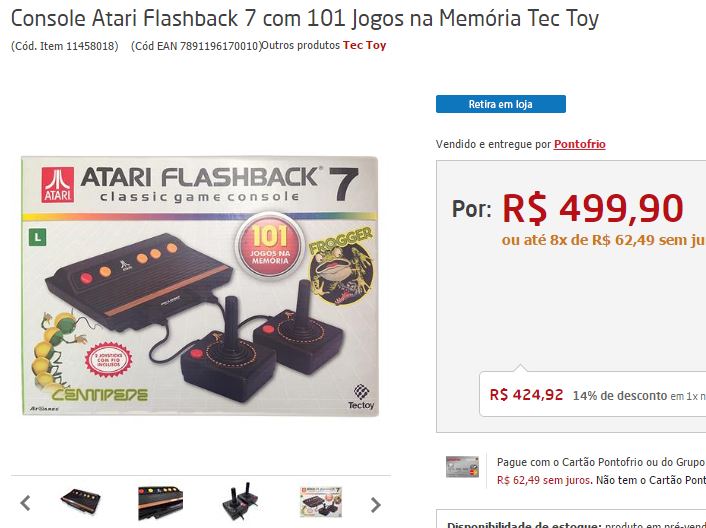Select the product box thumbnail
Screen dimensions: 706x528
321,501
